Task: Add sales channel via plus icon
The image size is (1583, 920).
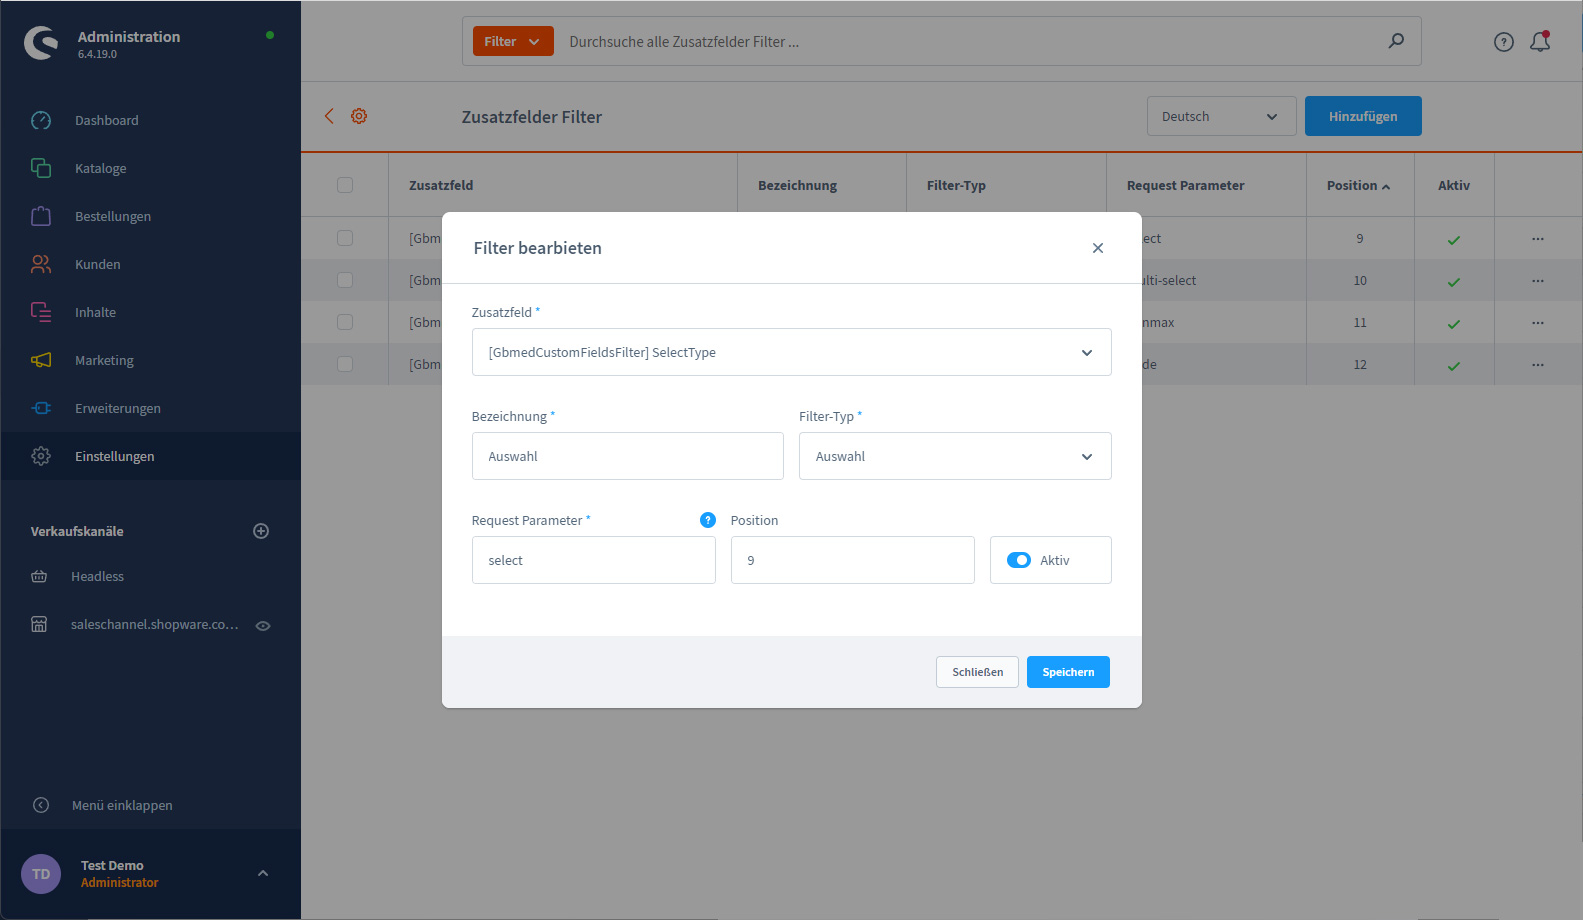Action: tap(261, 531)
